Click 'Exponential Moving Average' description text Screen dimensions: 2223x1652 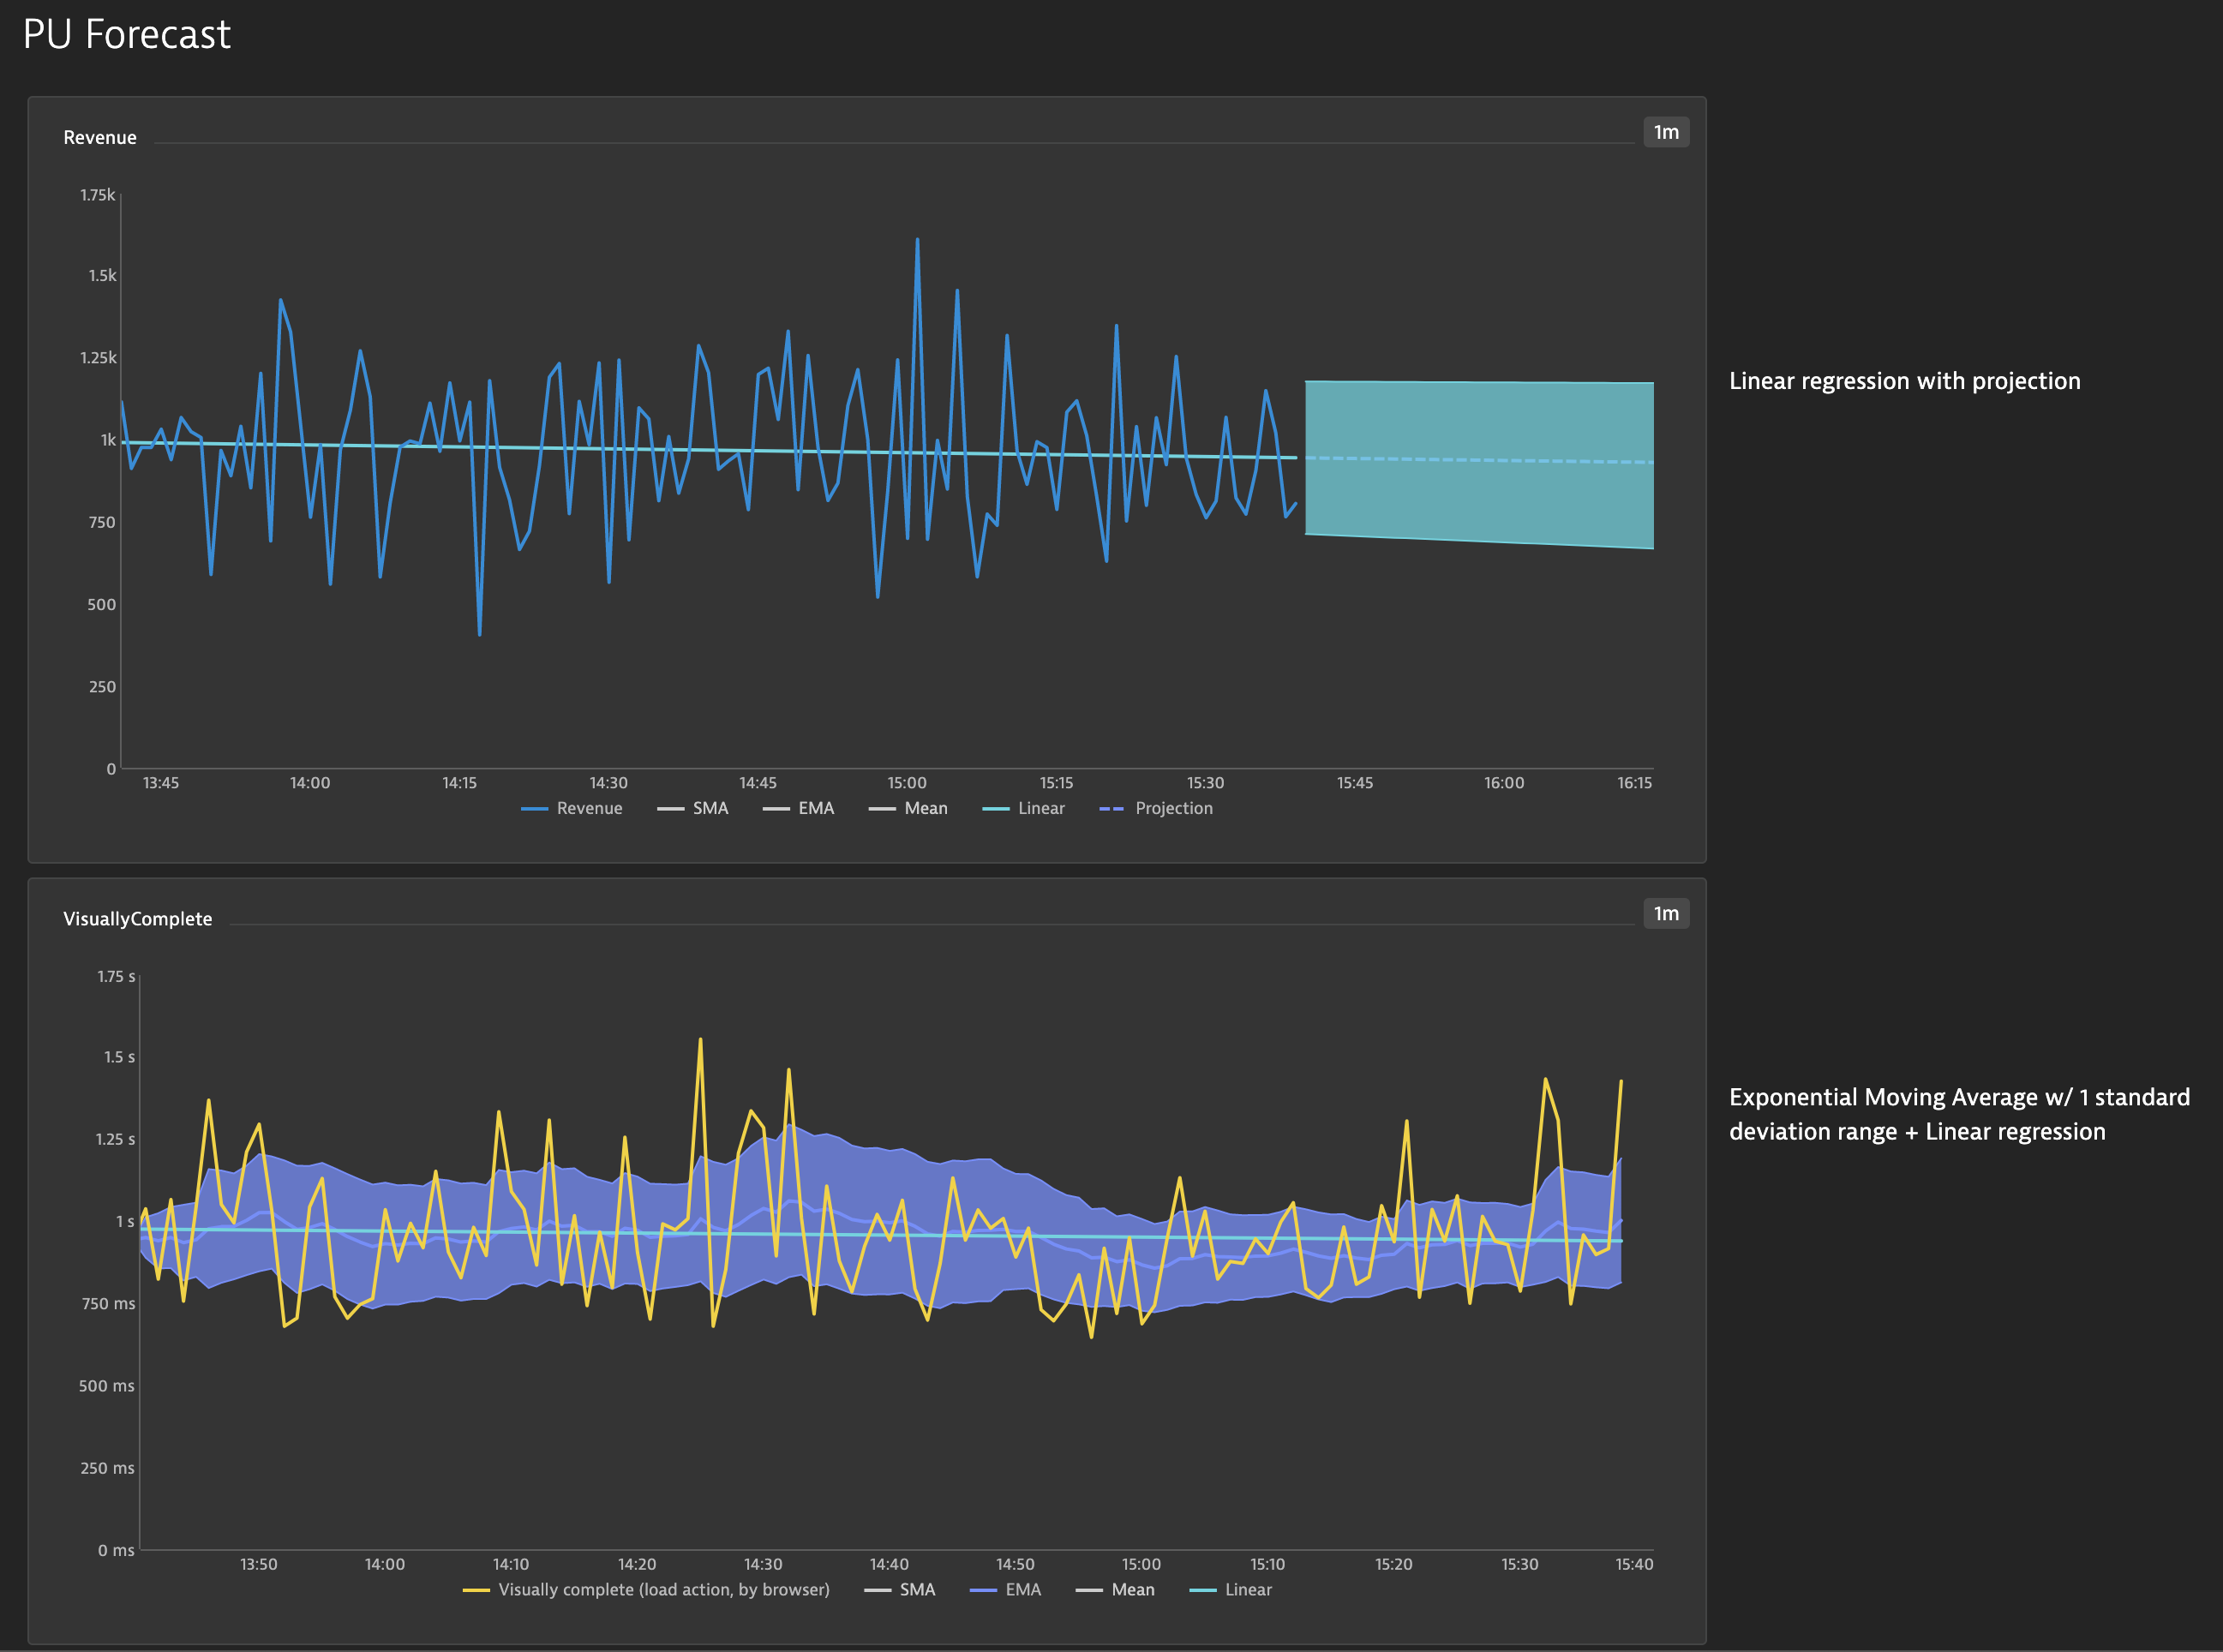click(1959, 1114)
